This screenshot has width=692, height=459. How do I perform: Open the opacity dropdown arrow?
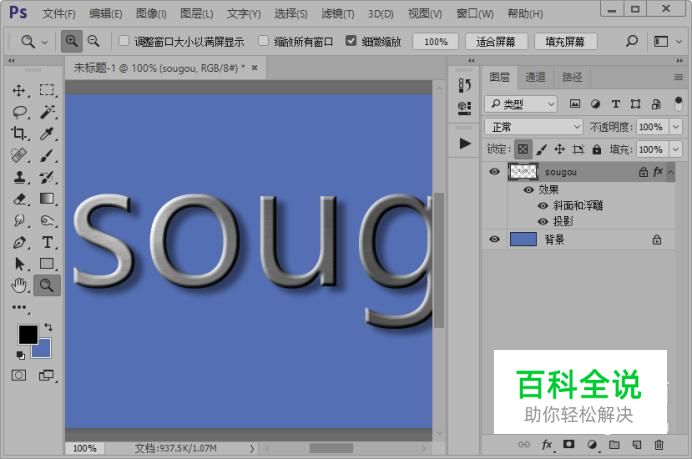point(676,127)
